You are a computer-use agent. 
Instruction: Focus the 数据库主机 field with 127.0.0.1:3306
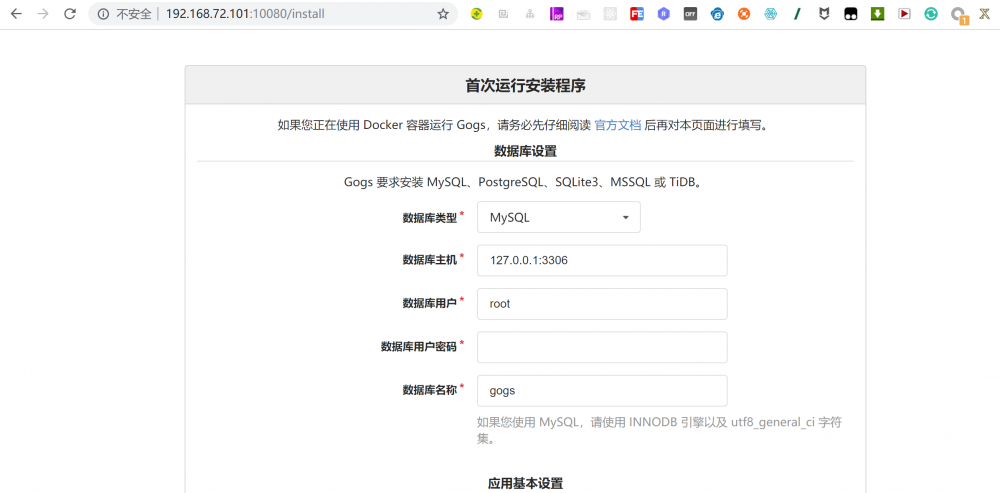(x=602, y=260)
